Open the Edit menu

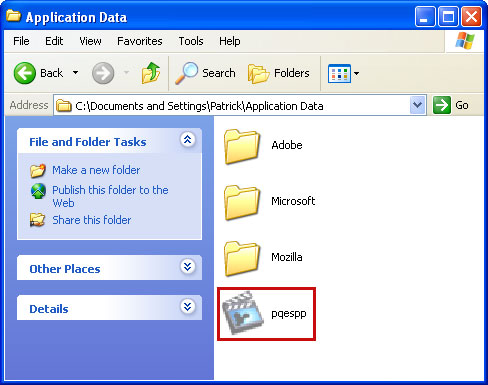(x=54, y=41)
